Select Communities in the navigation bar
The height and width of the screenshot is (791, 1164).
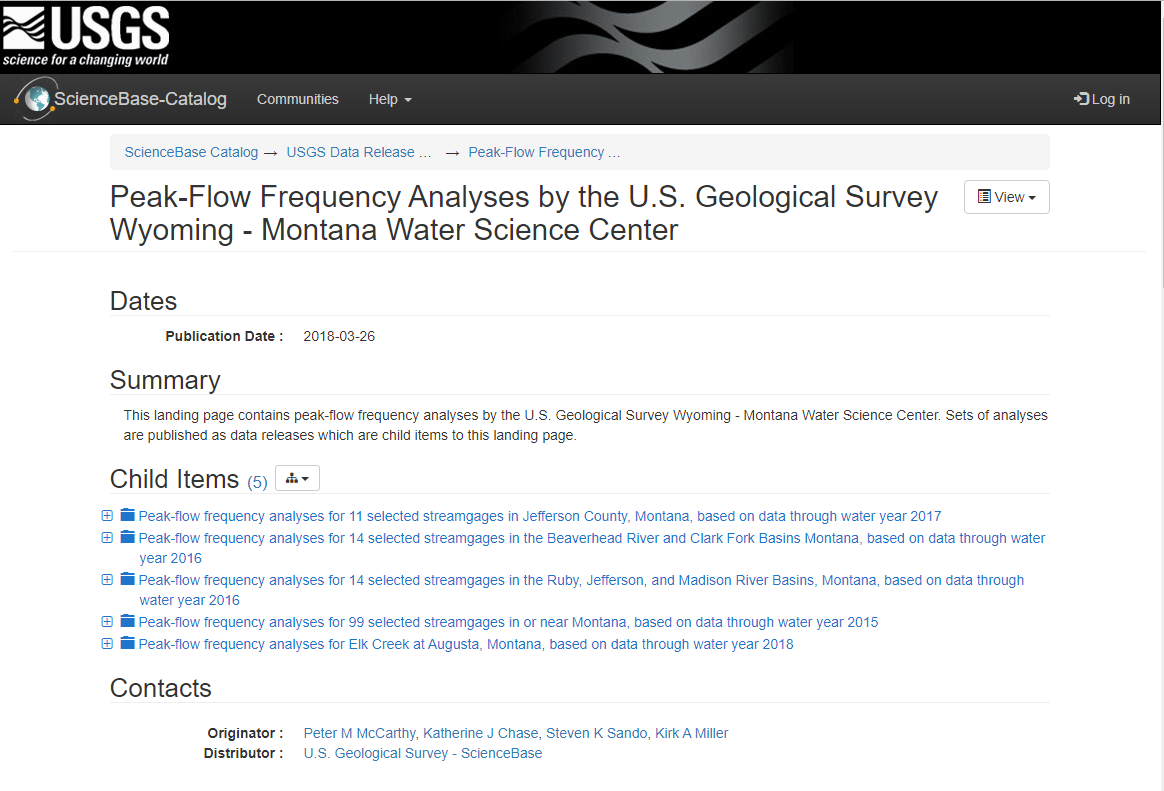click(x=297, y=99)
